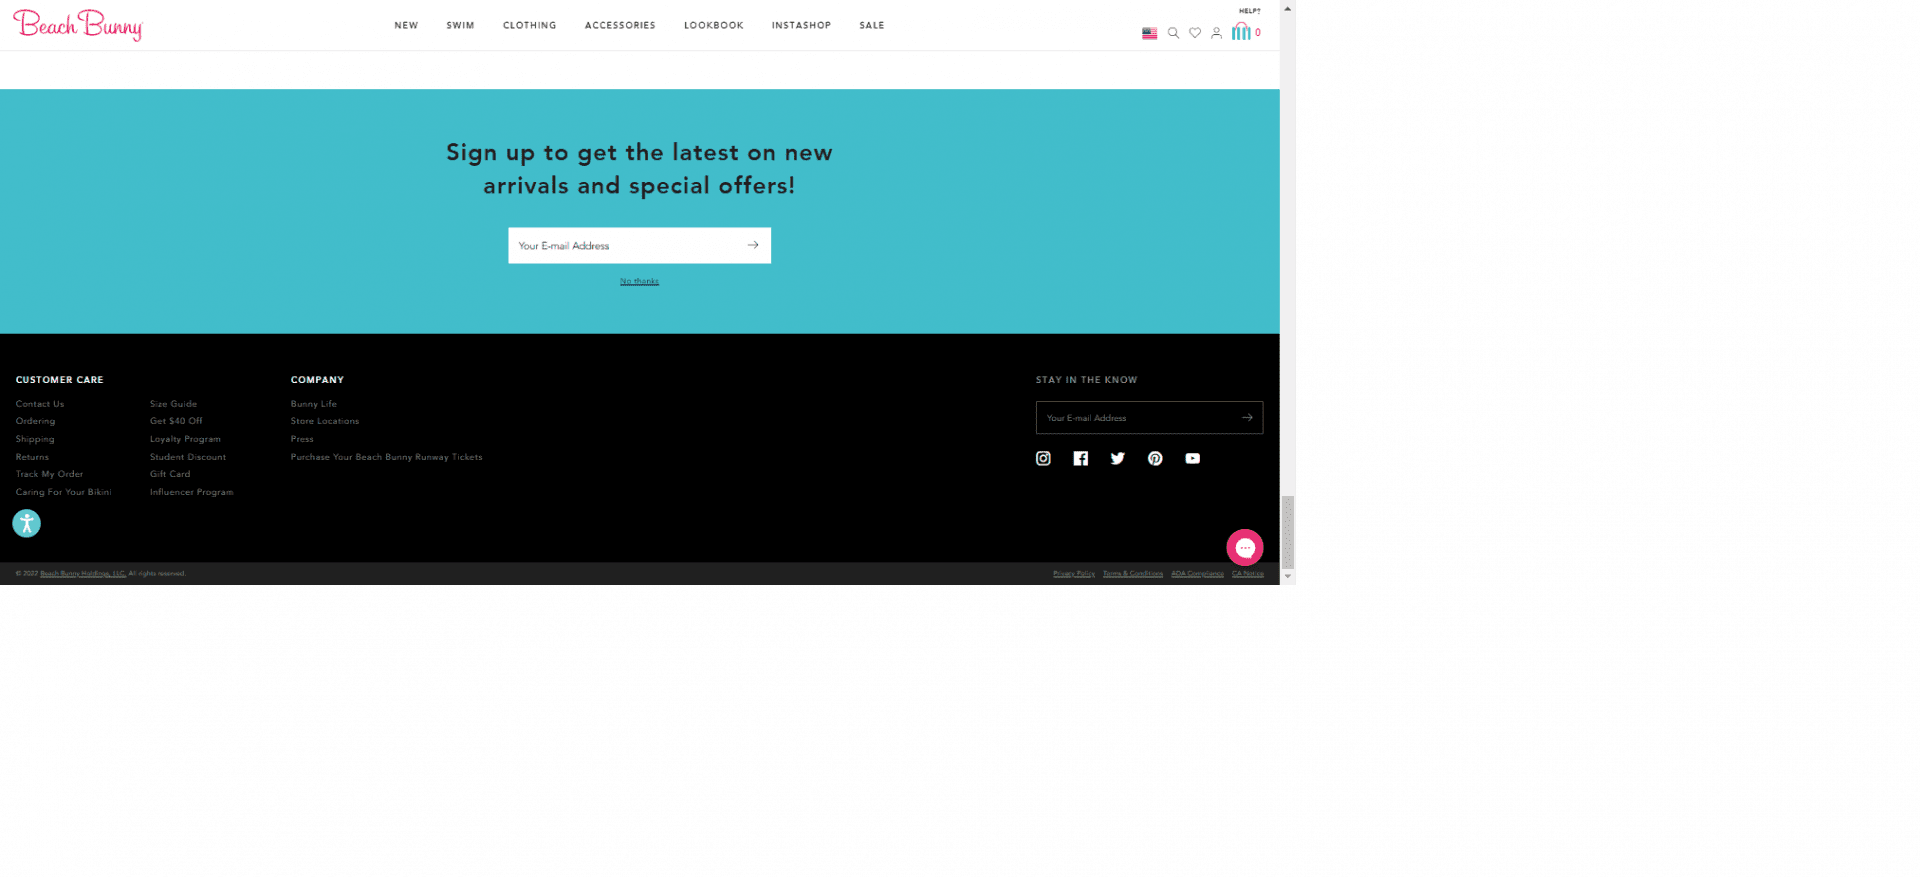This screenshot has width=1920, height=877.
Task: Open the wishlist heart icon
Action: 1194,33
